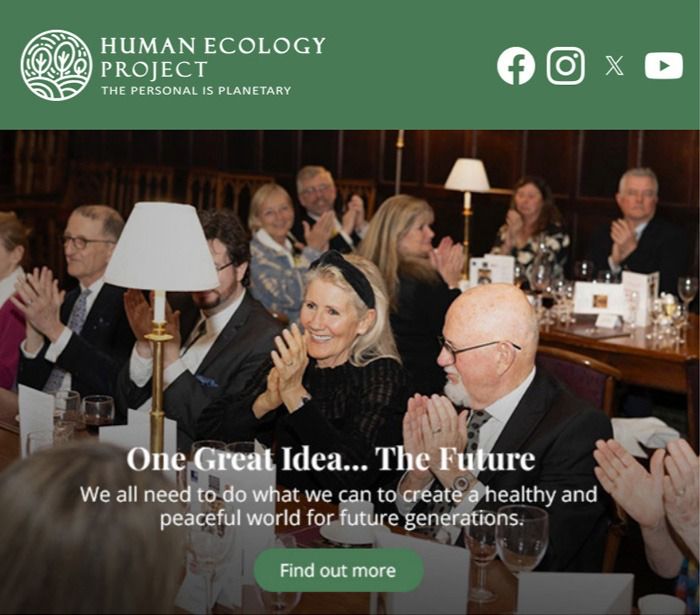This screenshot has height=615, width=700.
Task: Click the circular tree logo emblem
Action: (56, 65)
